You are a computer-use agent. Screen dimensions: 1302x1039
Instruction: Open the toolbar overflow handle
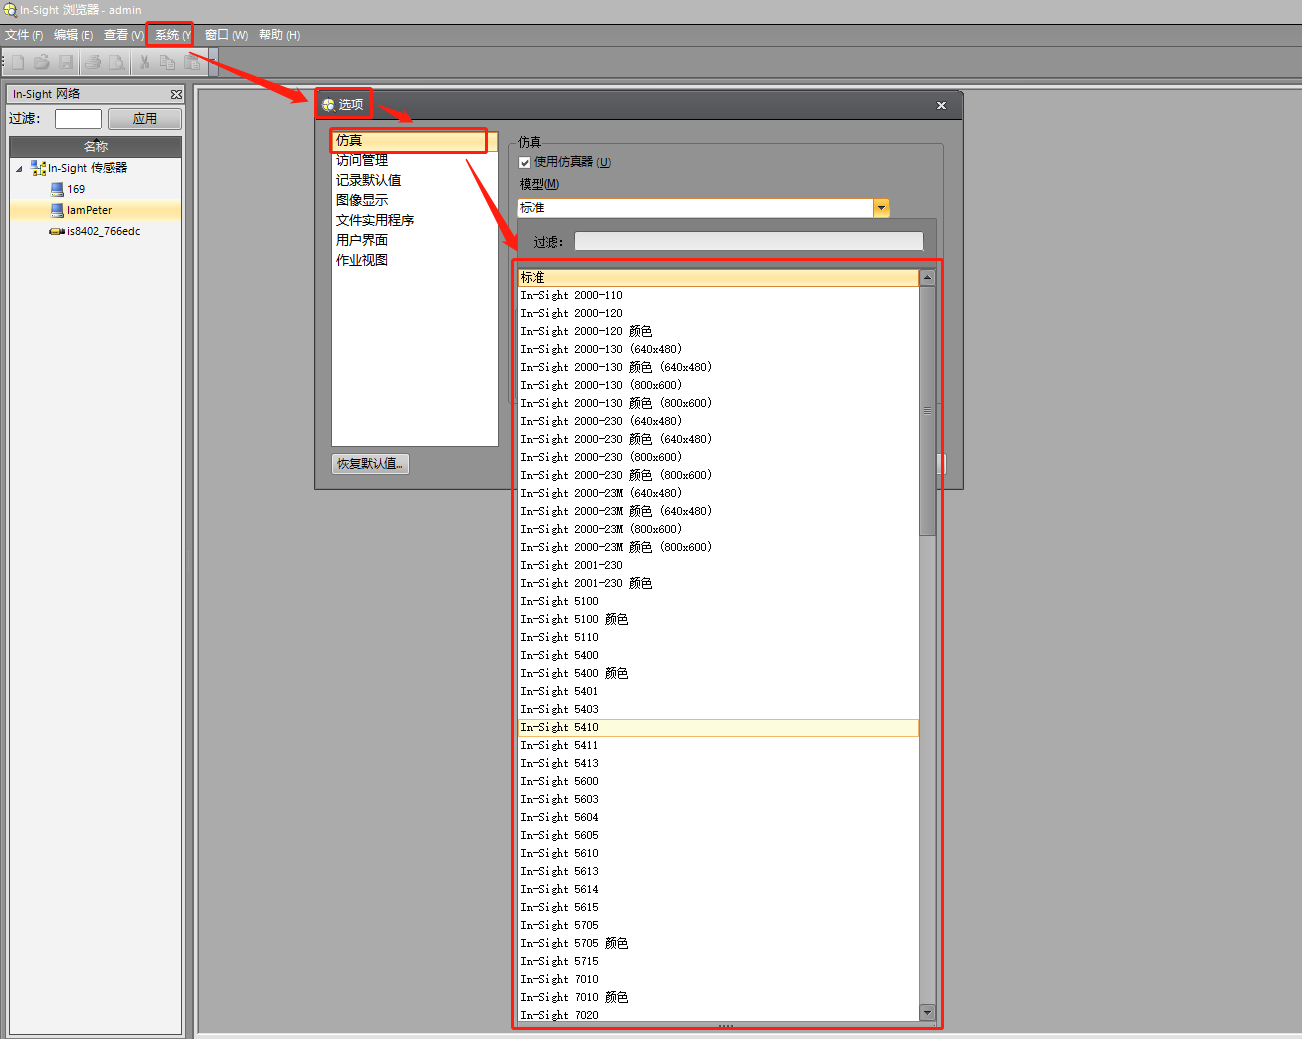[x=213, y=62]
